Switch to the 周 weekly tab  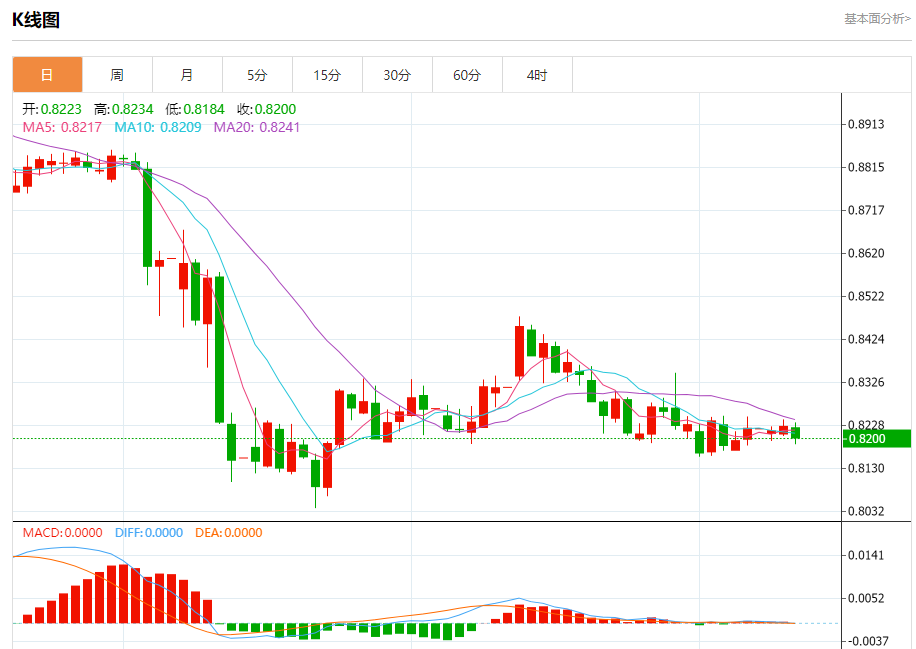point(117,75)
